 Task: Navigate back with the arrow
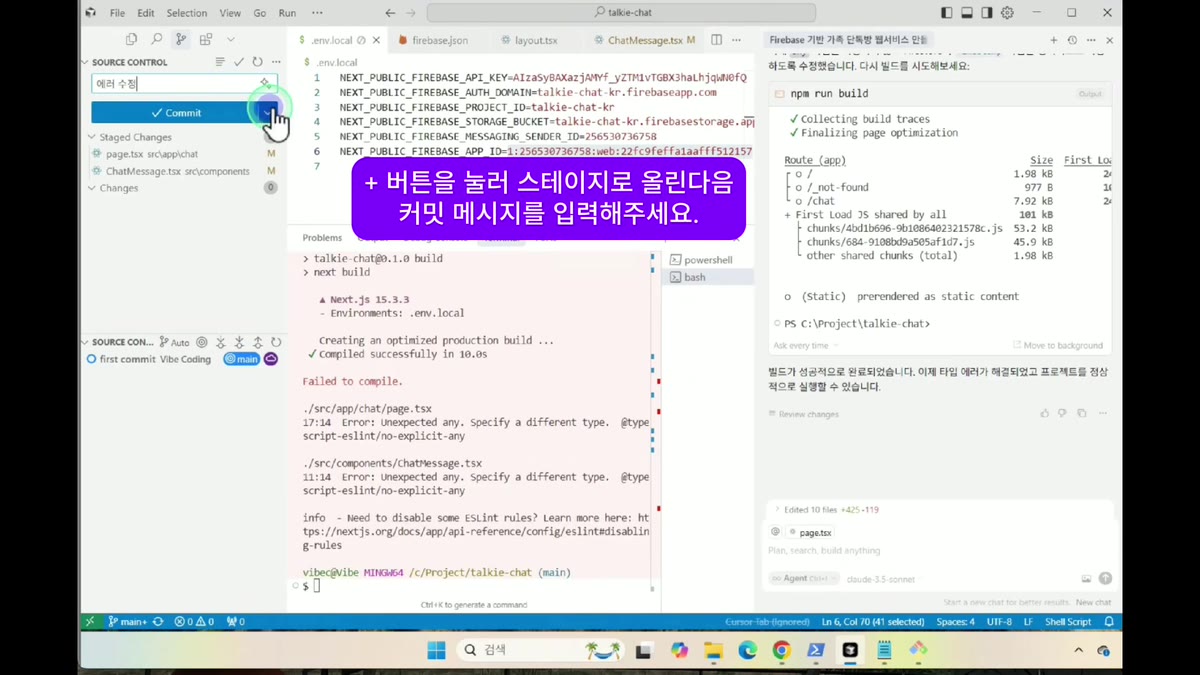pos(390,13)
